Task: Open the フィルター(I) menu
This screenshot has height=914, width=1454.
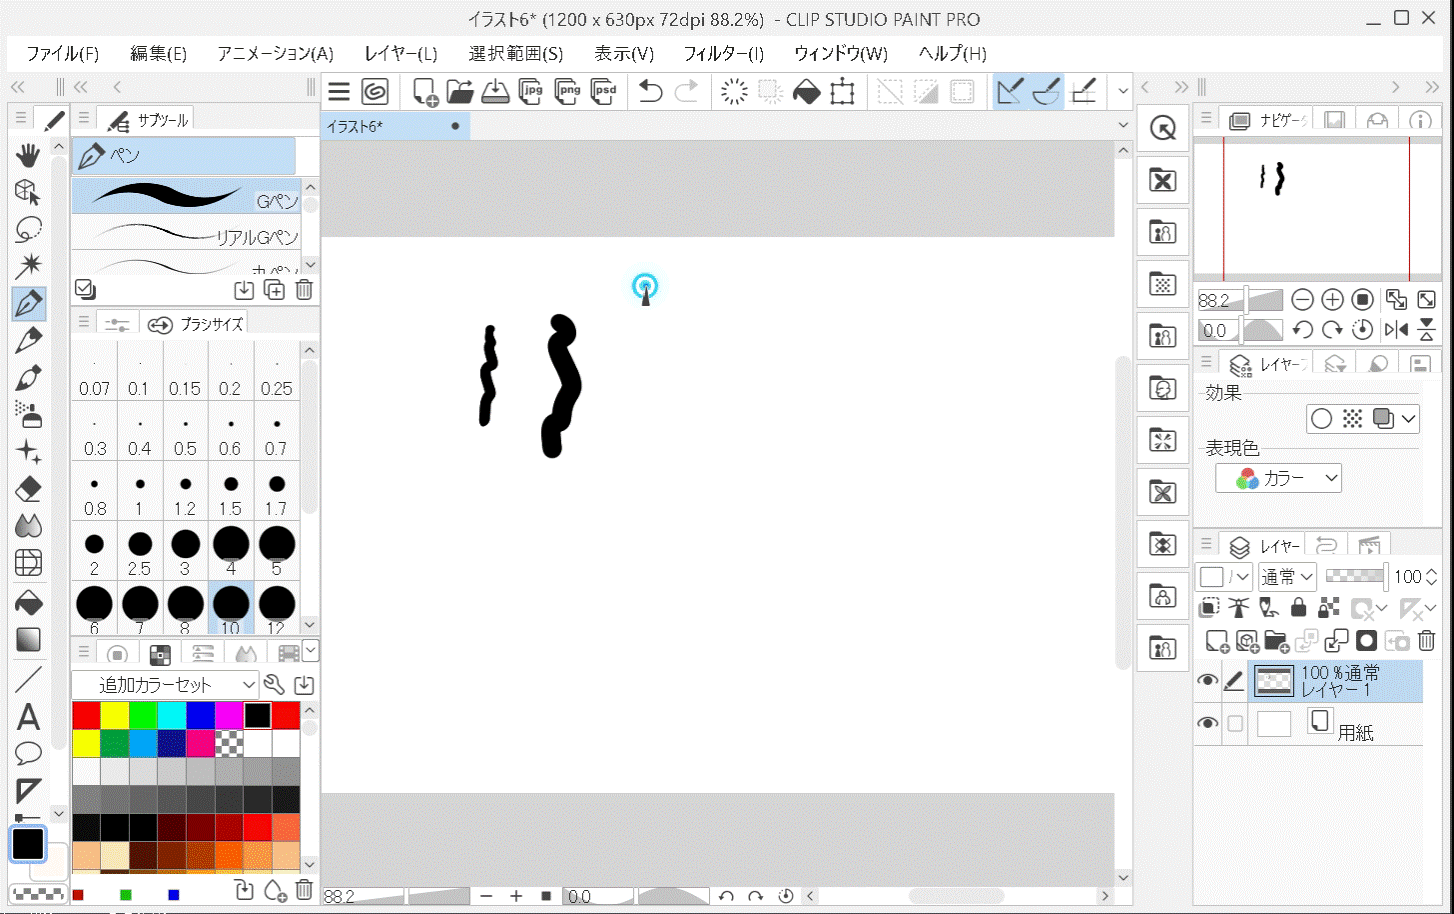Action: [x=723, y=54]
